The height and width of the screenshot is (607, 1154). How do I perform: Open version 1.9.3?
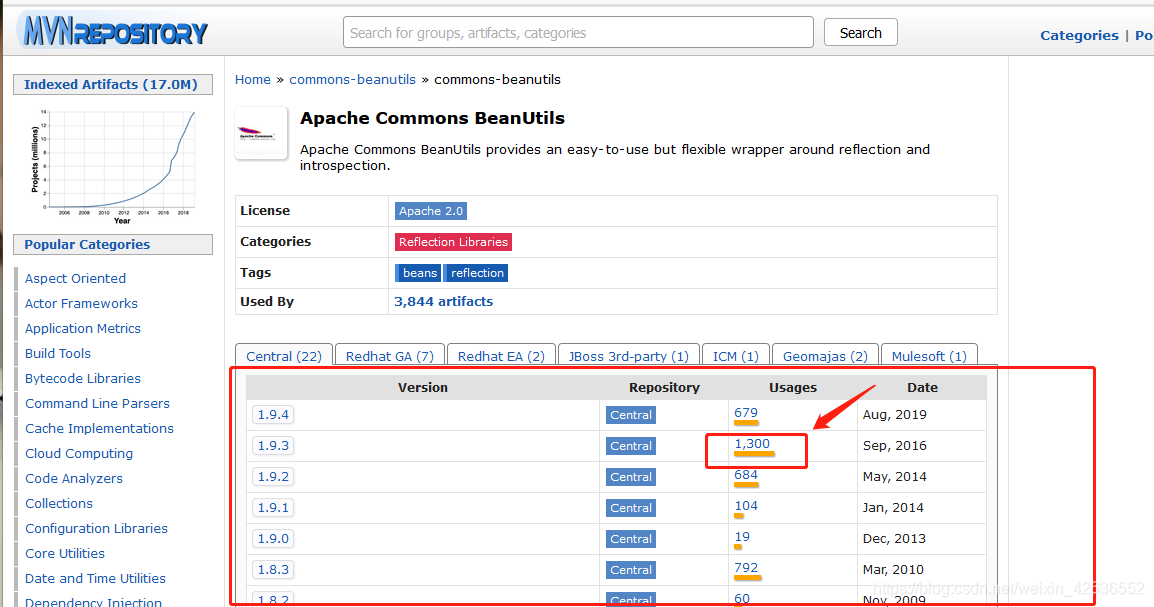(273, 446)
